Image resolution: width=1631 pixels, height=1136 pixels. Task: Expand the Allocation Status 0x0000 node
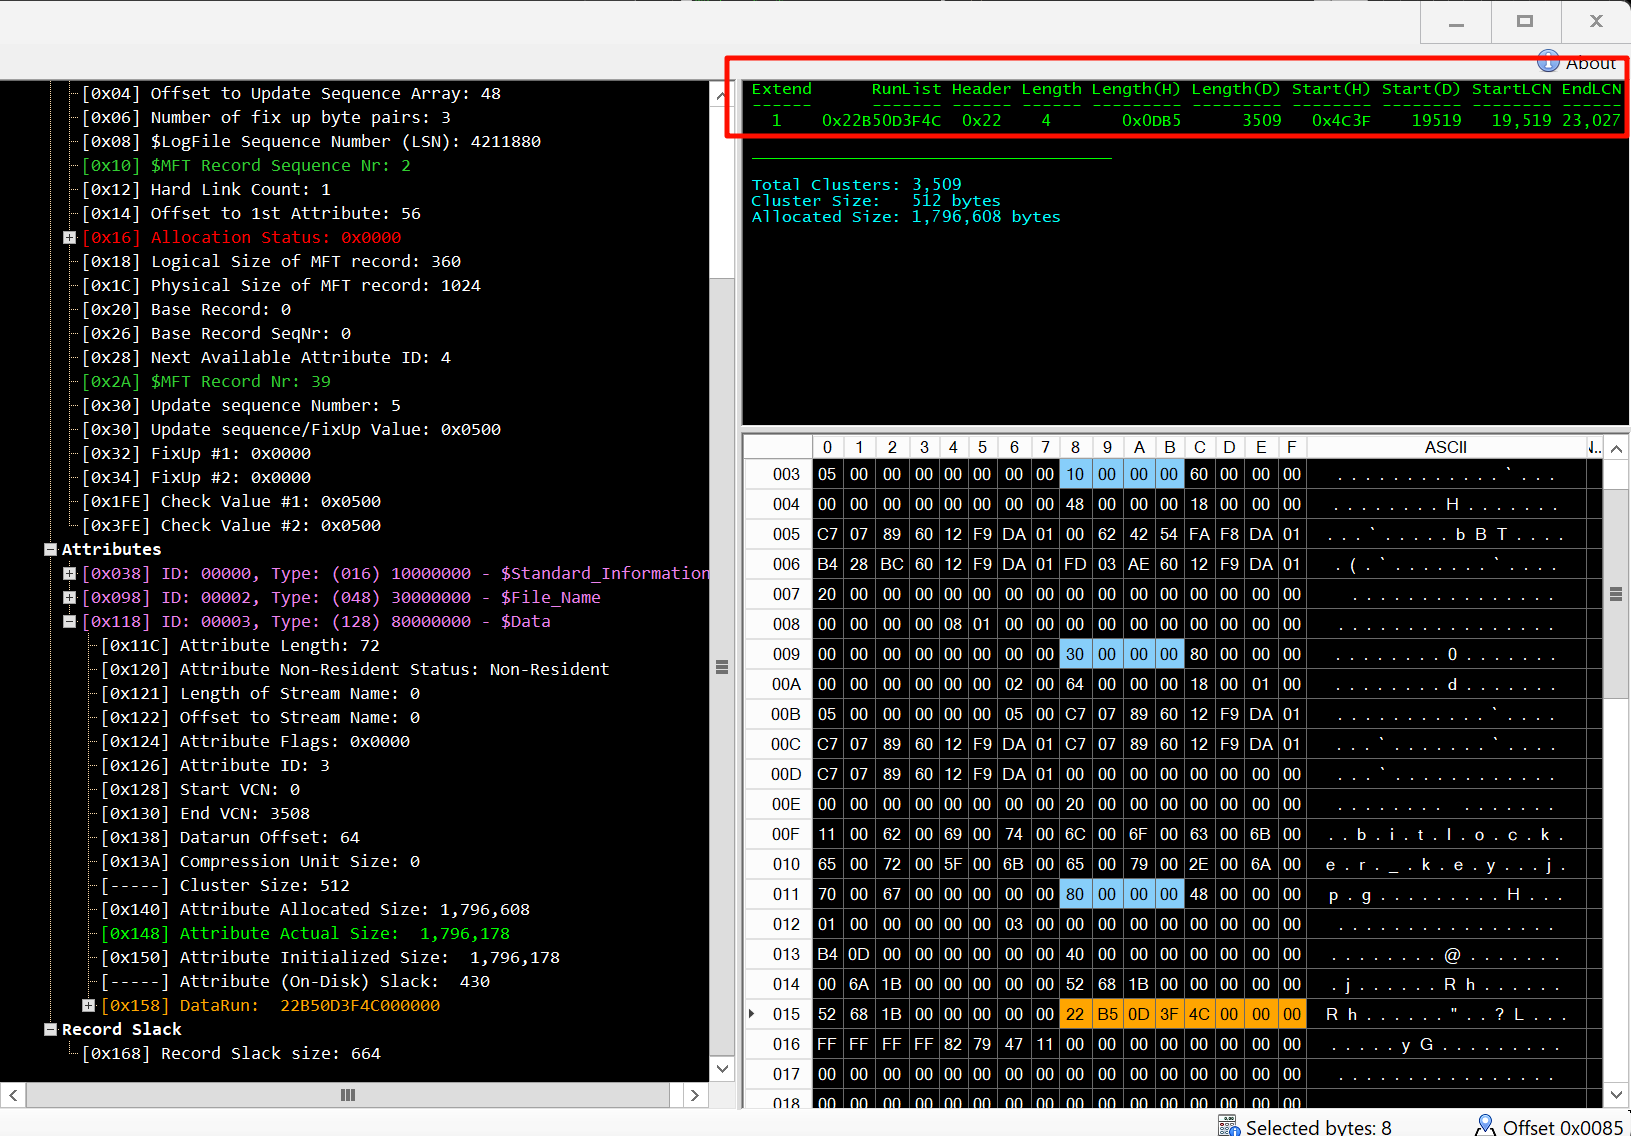click(70, 238)
